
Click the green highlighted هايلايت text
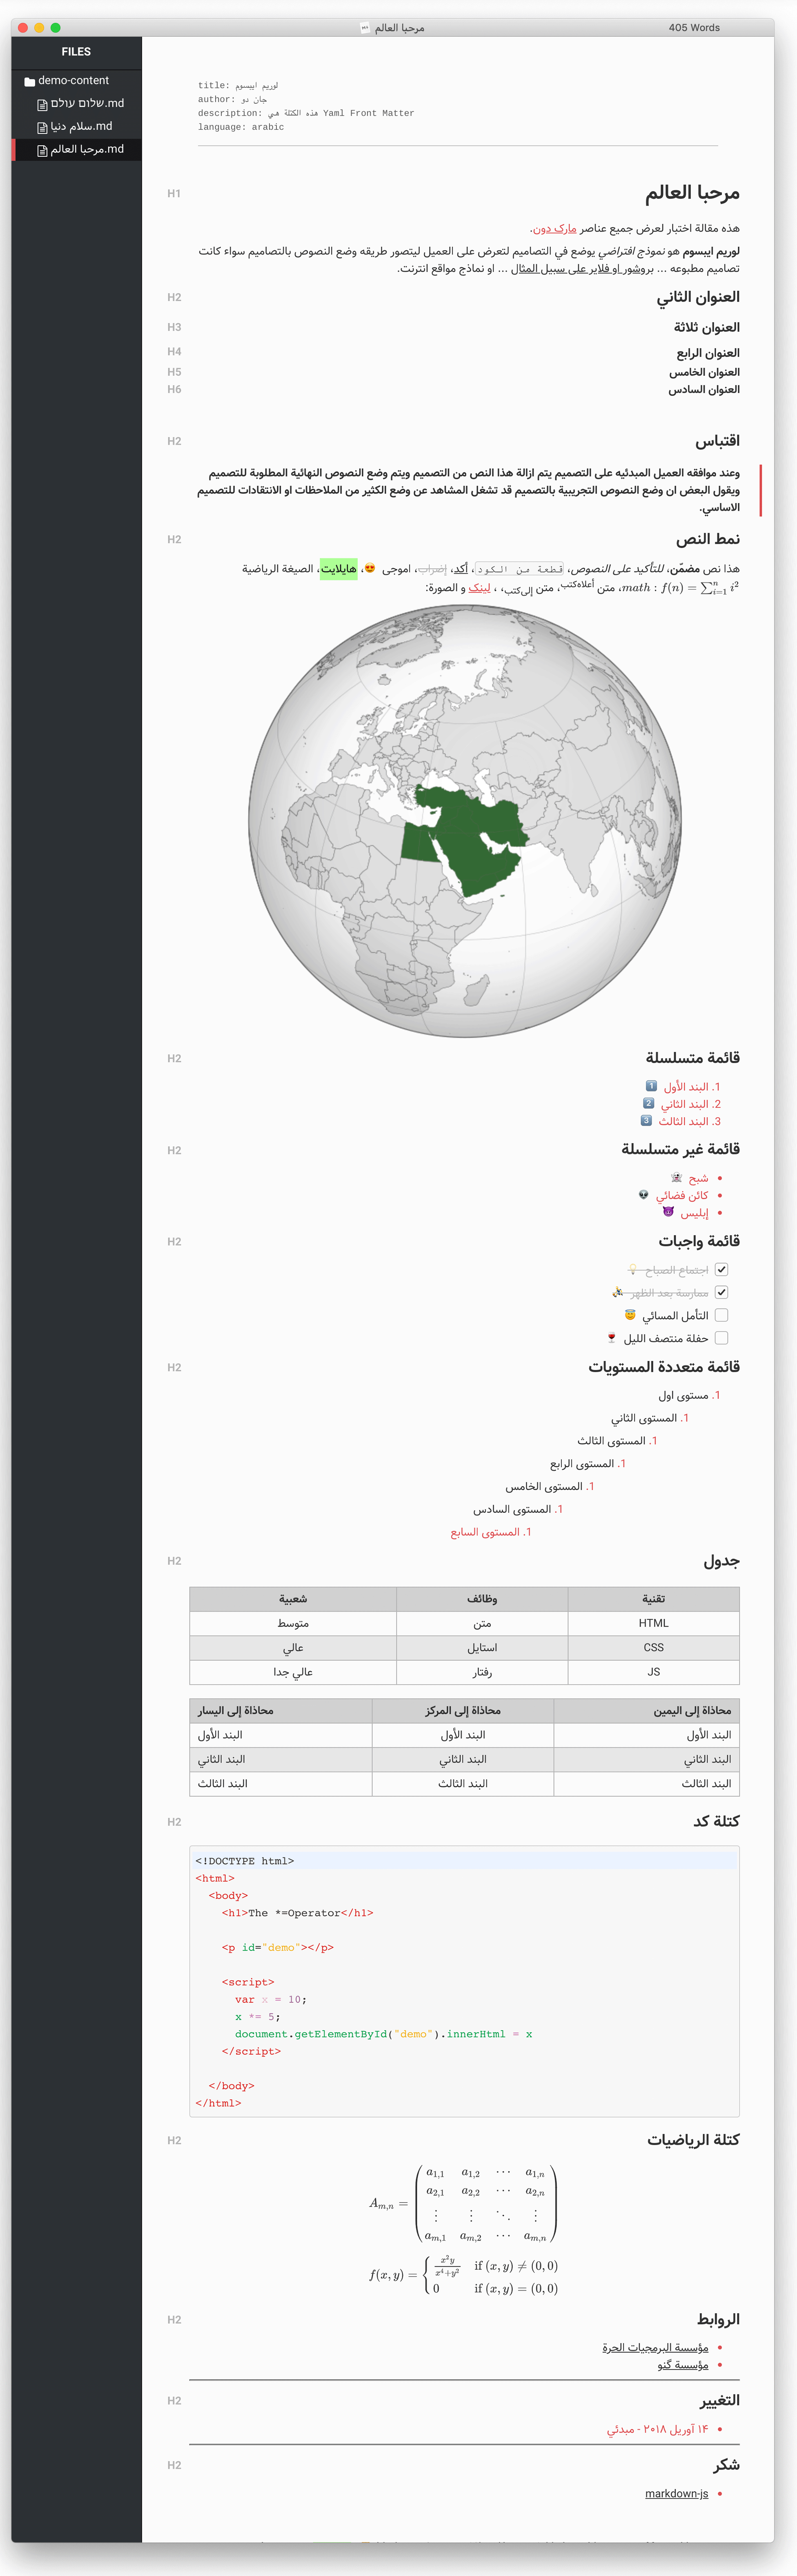pos(338,569)
